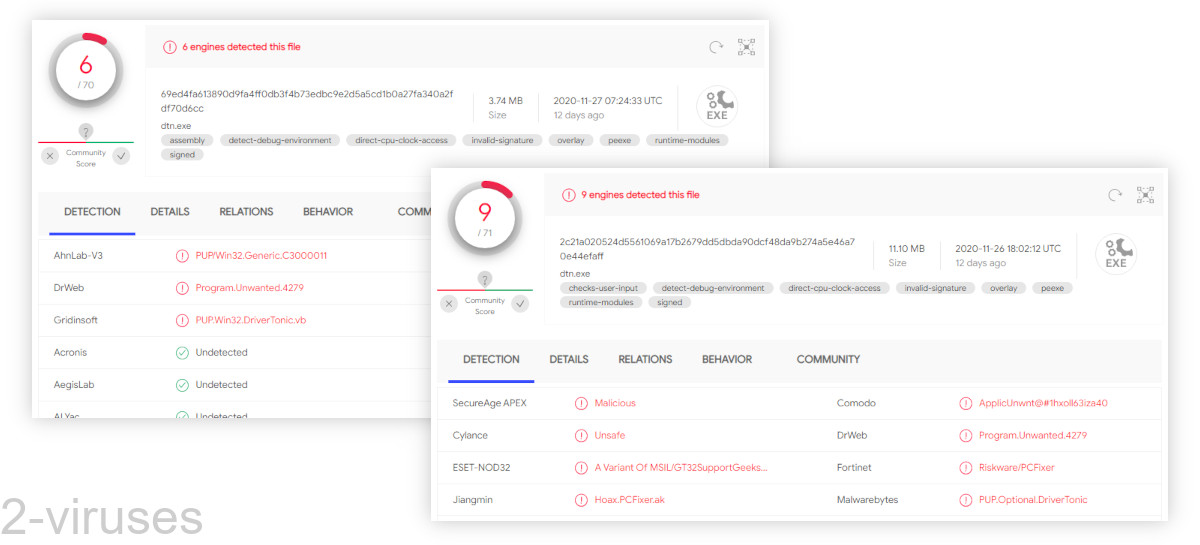Image resolution: width=1200 pixels, height=545 pixels.
Task: Click 'signed' tag in 9-engine report
Action: 670,303
